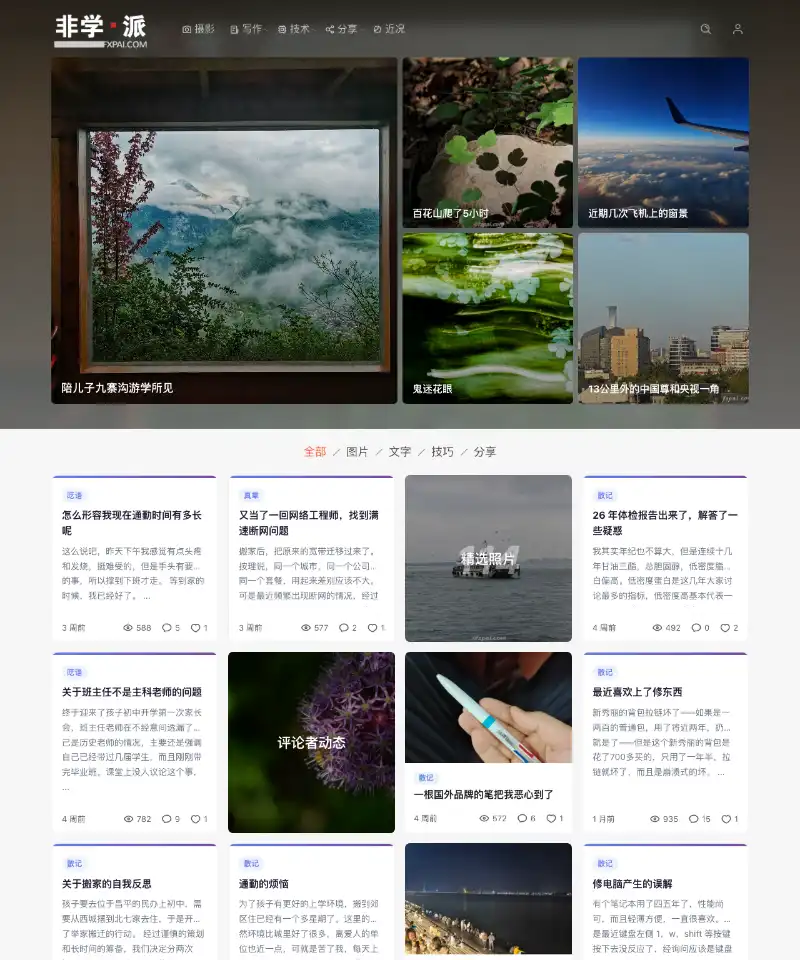Click '1 月前' on 最近喜欢上了修东西 card
This screenshot has height=960, width=800.
pyautogui.click(x=603, y=819)
